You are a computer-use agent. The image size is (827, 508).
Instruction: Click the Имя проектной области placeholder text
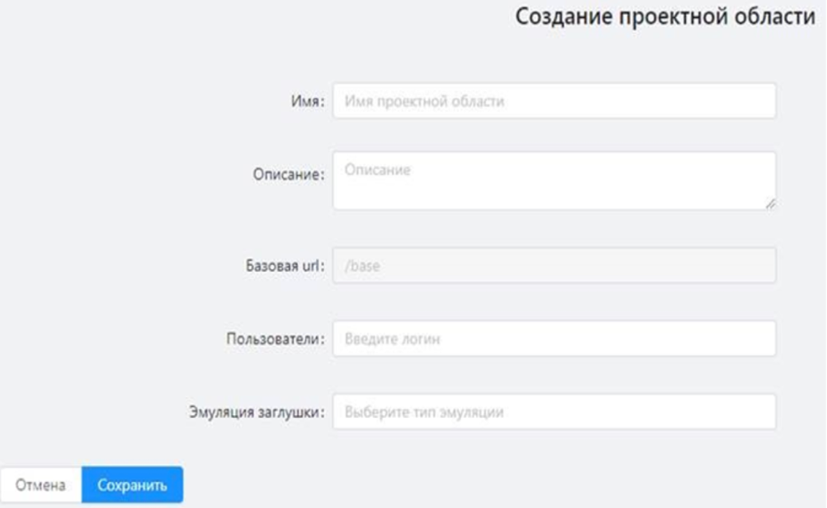(424, 101)
